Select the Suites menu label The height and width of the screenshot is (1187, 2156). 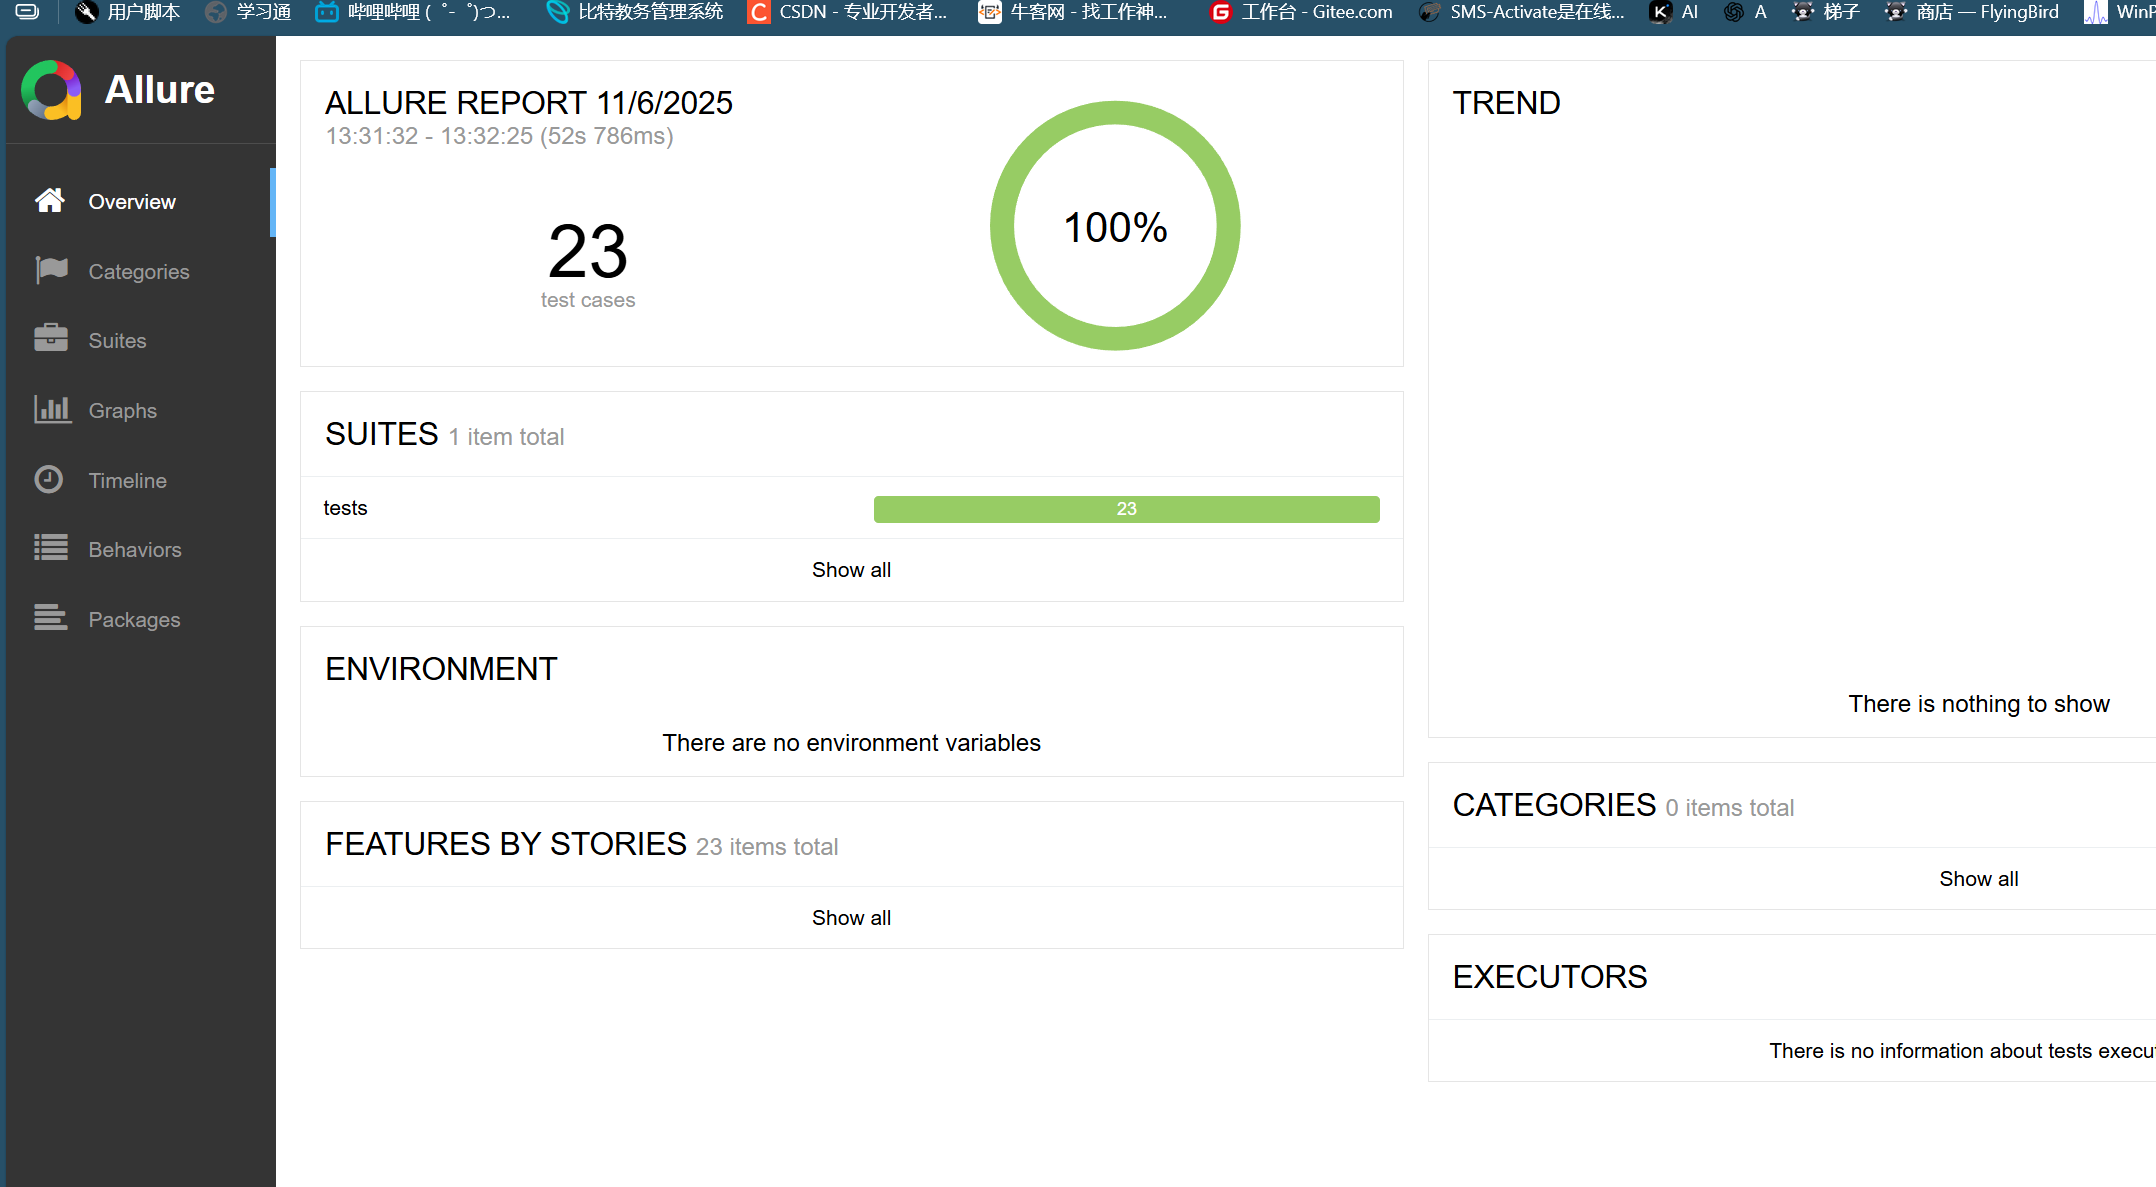pyautogui.click(x=117, y=341)
